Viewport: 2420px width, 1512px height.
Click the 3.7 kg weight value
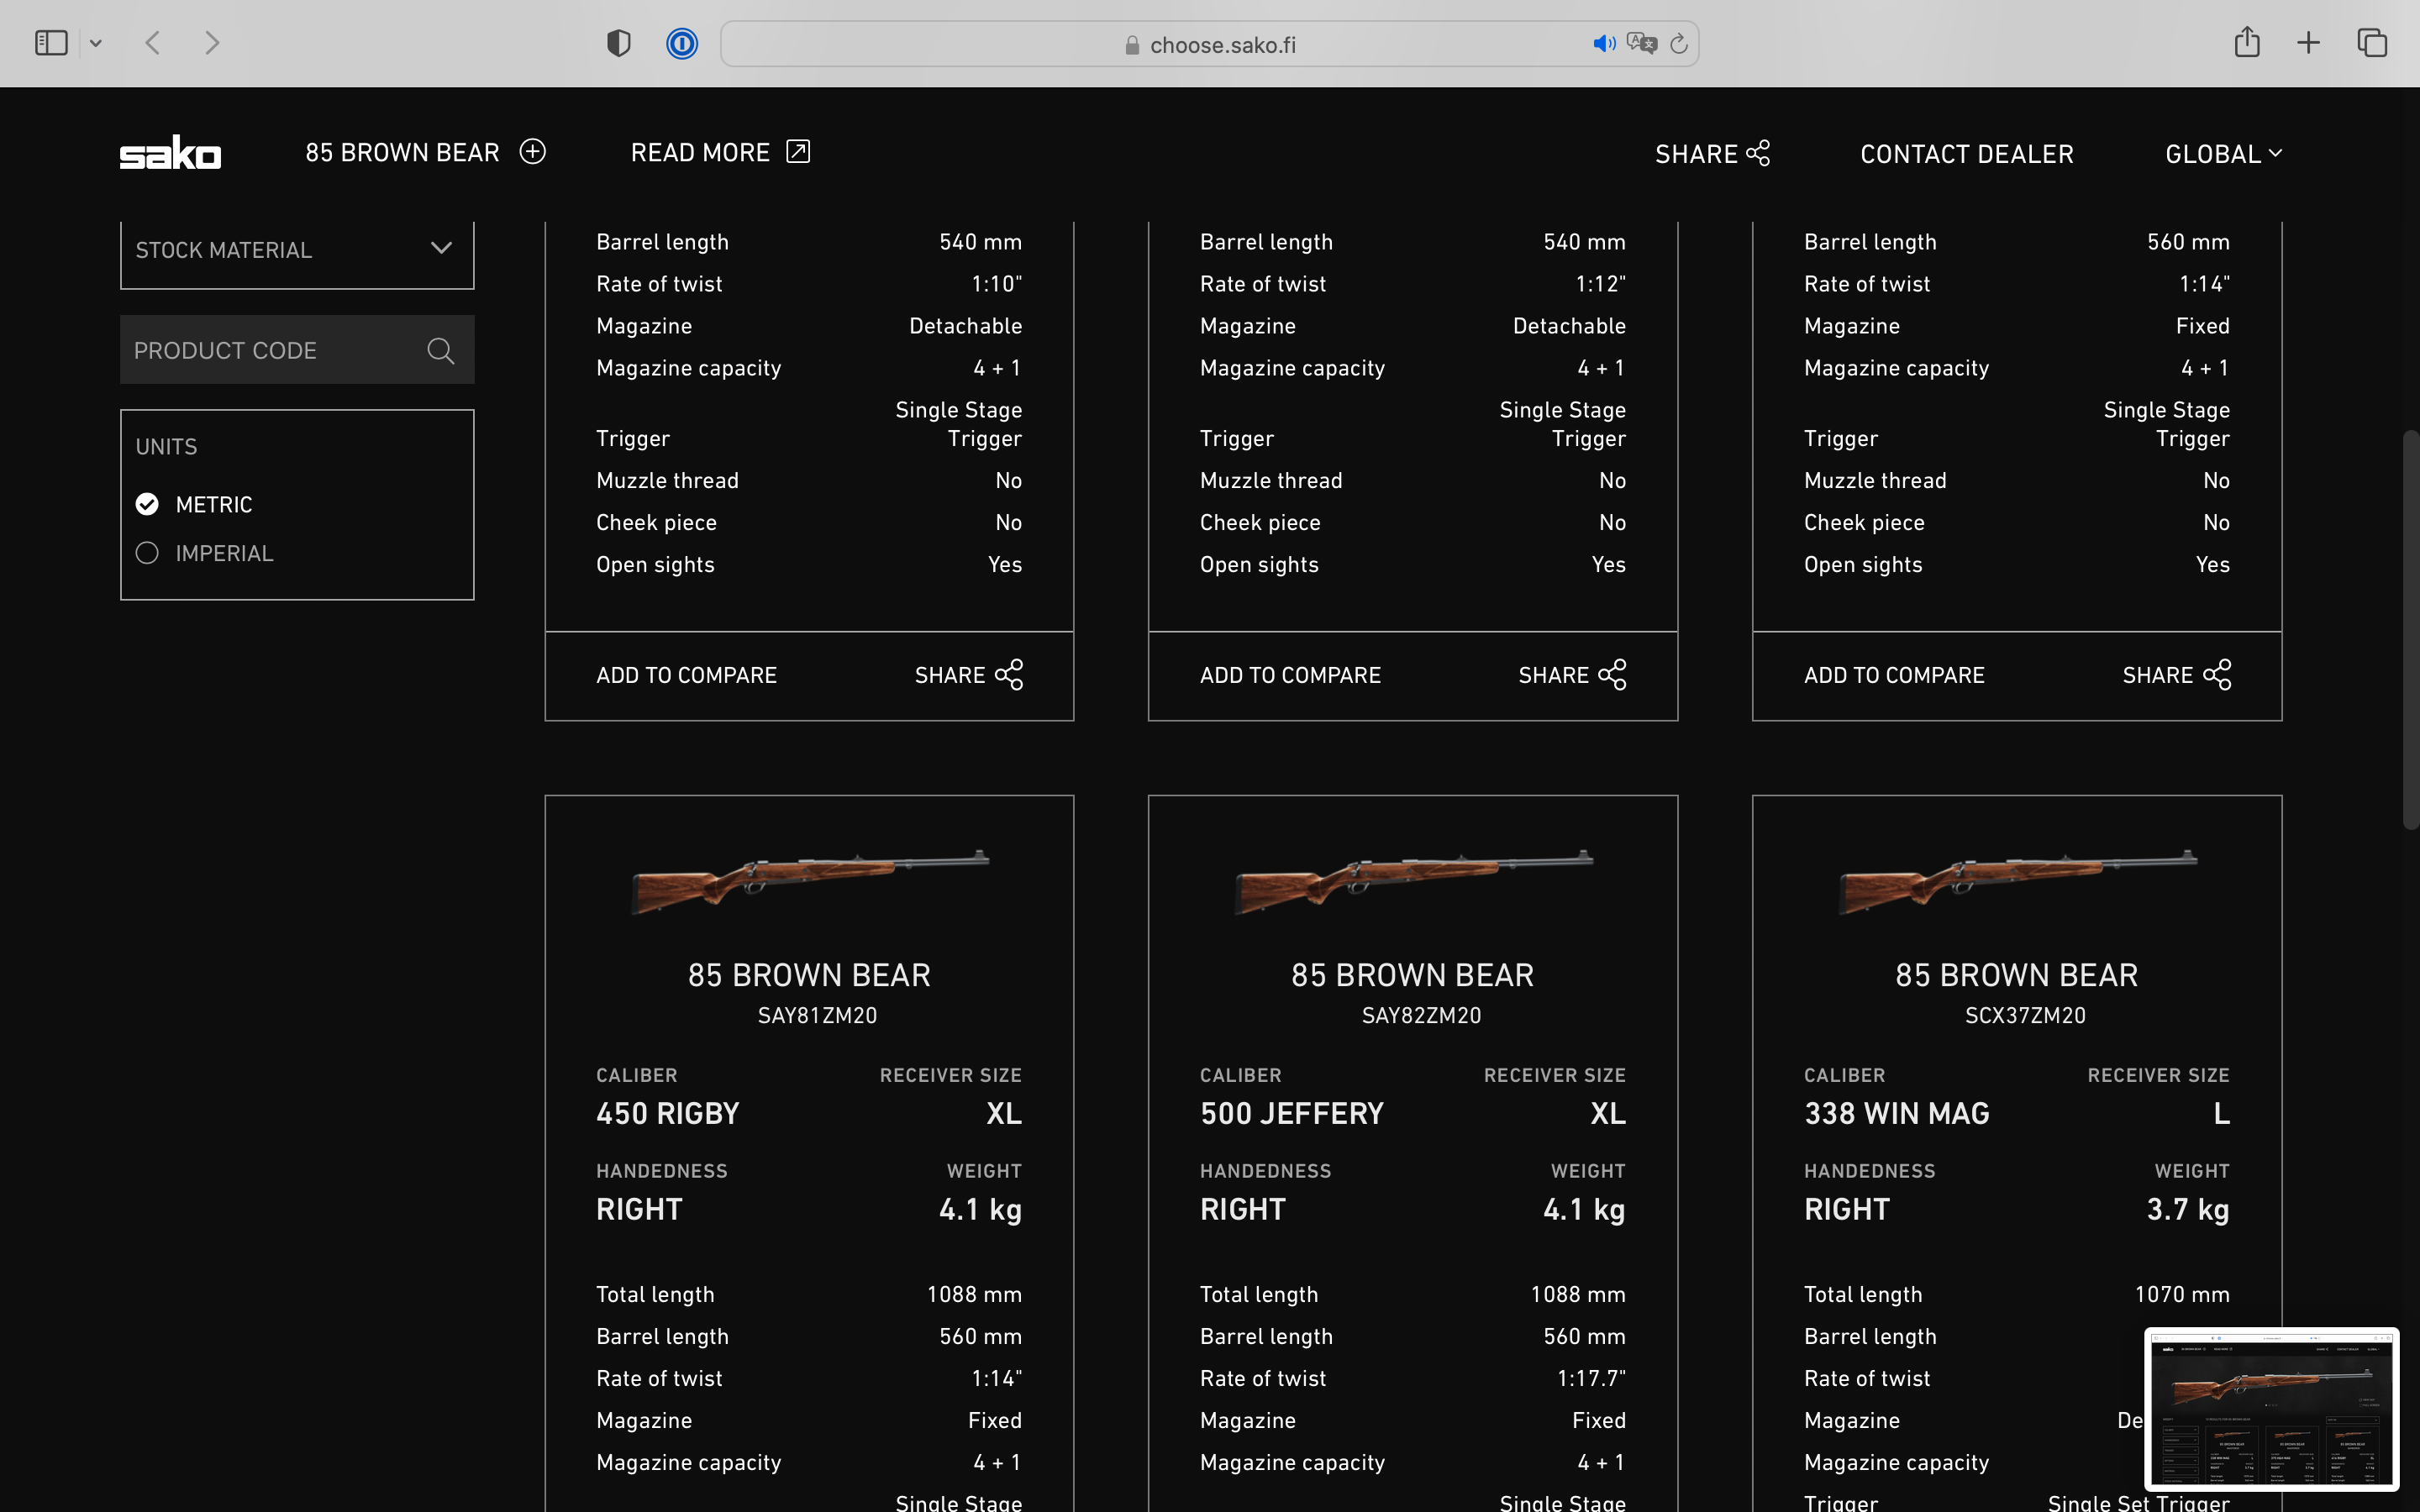[2188, 1210]
